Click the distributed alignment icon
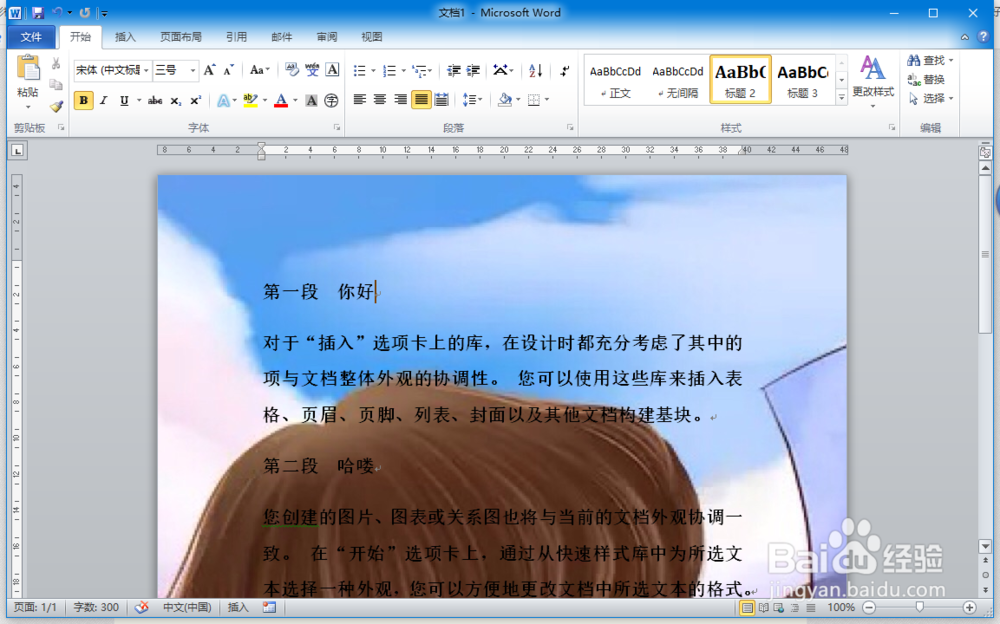 pos(441,100)
